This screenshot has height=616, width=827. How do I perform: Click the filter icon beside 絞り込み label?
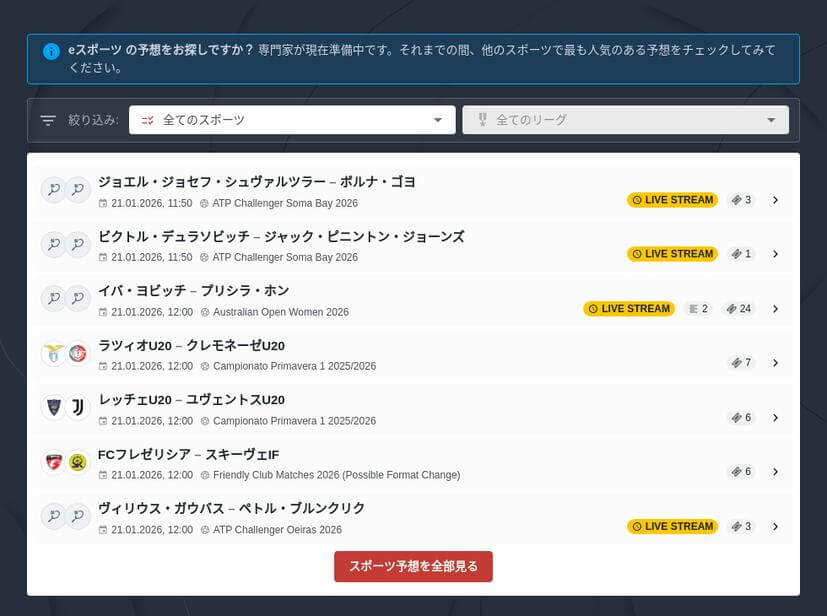[x=47, y=119]
